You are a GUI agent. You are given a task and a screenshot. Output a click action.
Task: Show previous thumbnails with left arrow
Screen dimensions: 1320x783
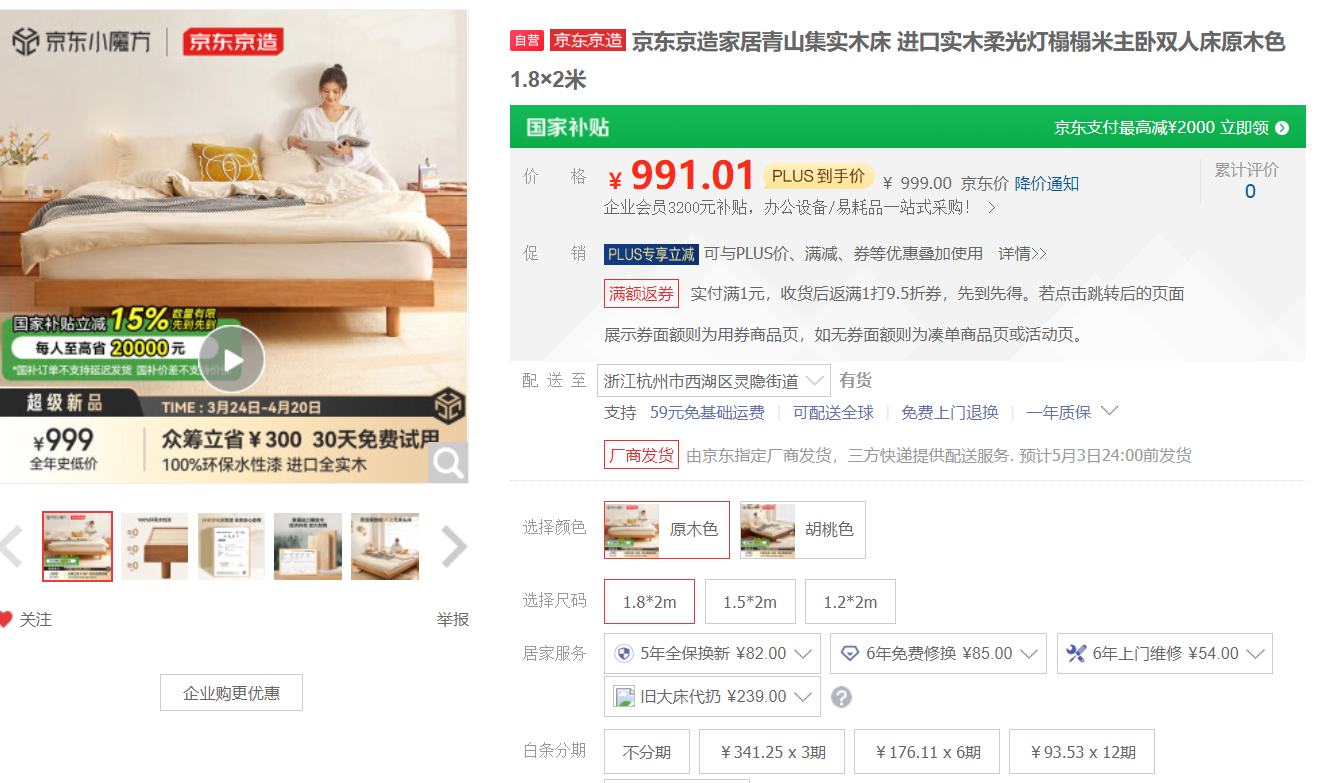tap(11, 547)
